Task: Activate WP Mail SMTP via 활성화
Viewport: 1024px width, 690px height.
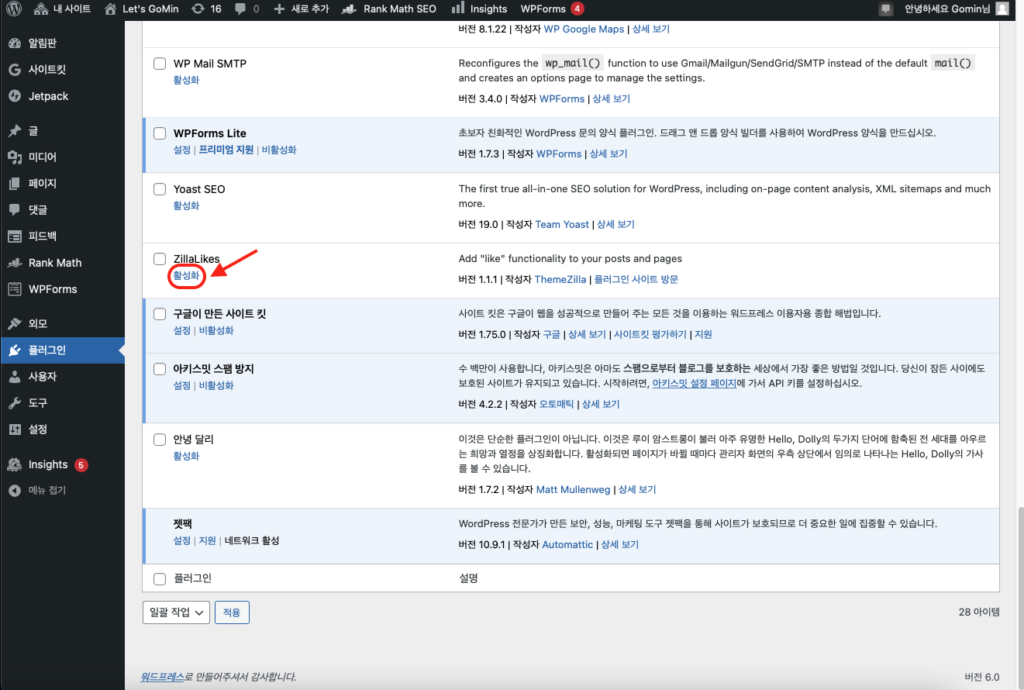Action: (x=186, y=80)
